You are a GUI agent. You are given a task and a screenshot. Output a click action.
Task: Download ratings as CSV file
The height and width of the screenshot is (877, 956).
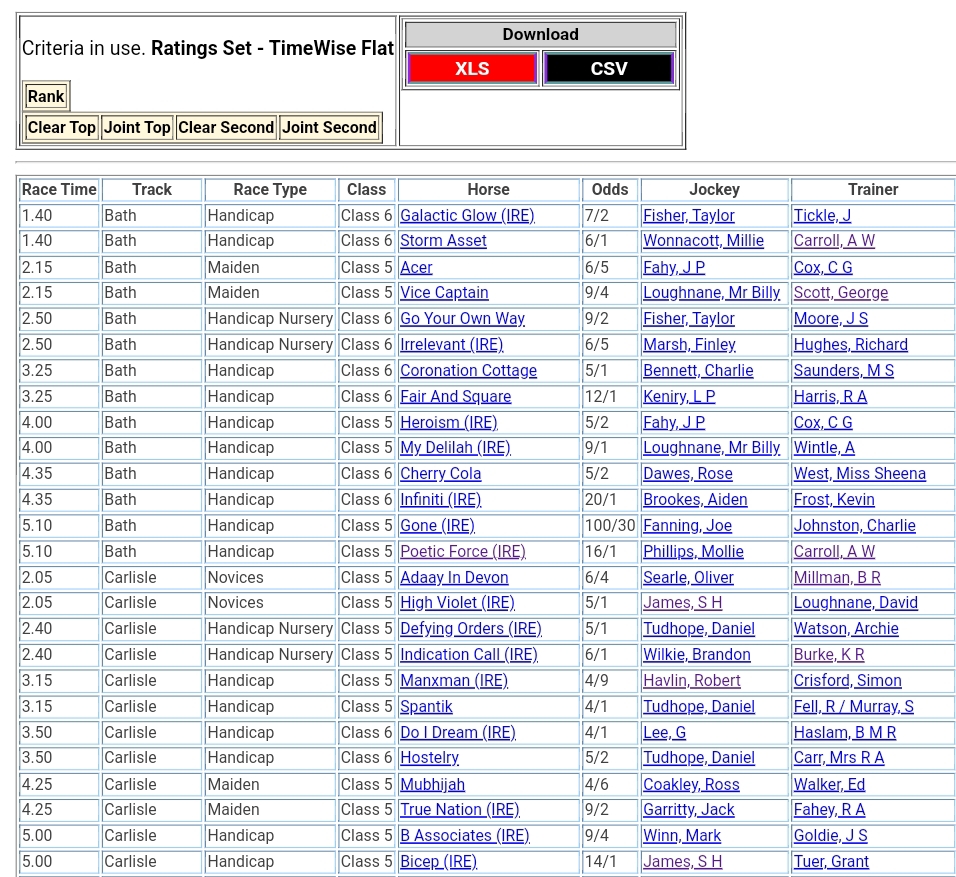coord(608,68)
